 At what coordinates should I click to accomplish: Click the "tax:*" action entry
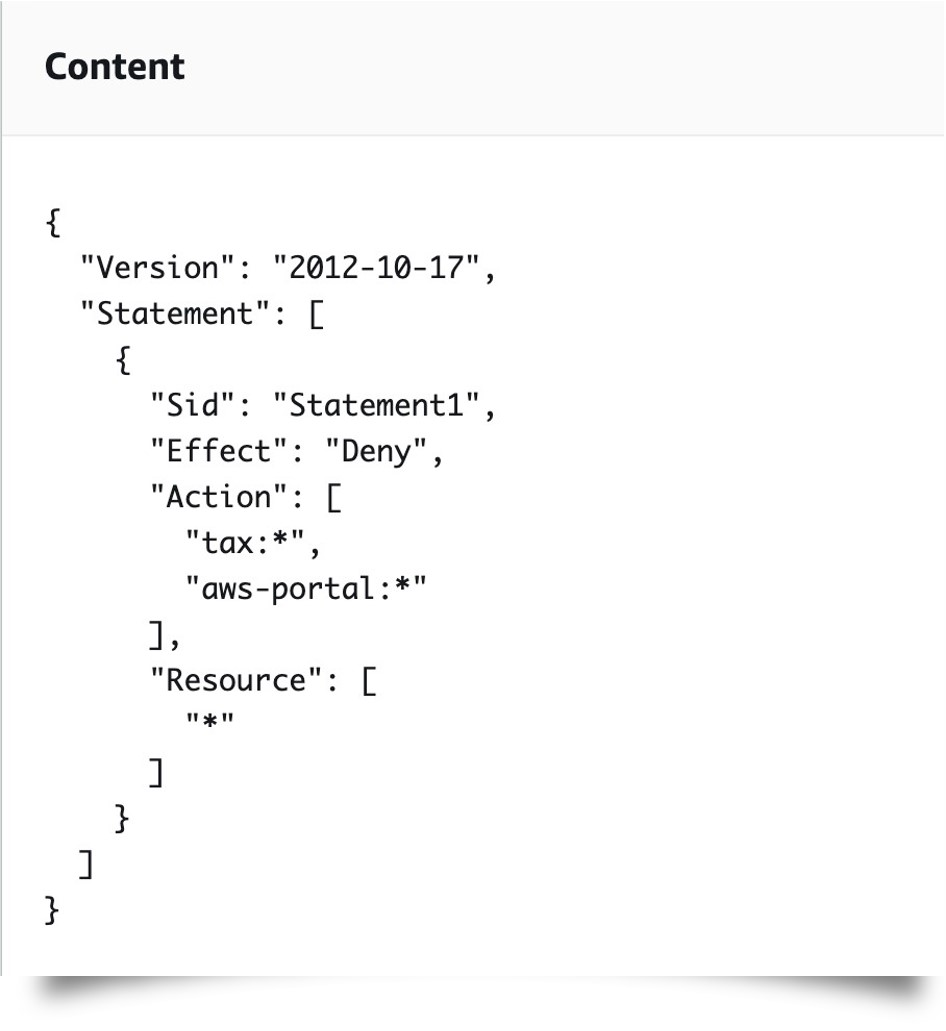click(x=245, y=542)
